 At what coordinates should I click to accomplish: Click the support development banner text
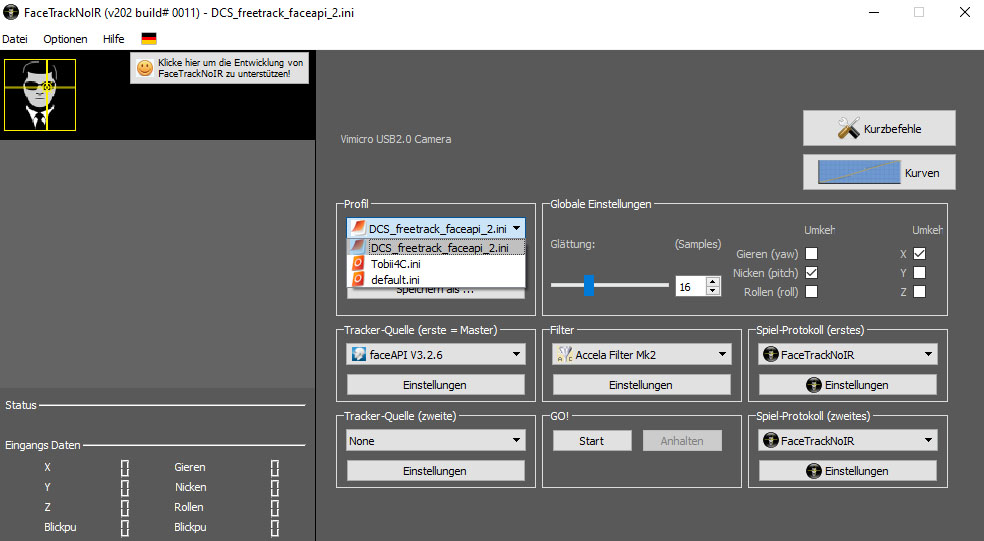pyautogui.click(x=230, y=68)
